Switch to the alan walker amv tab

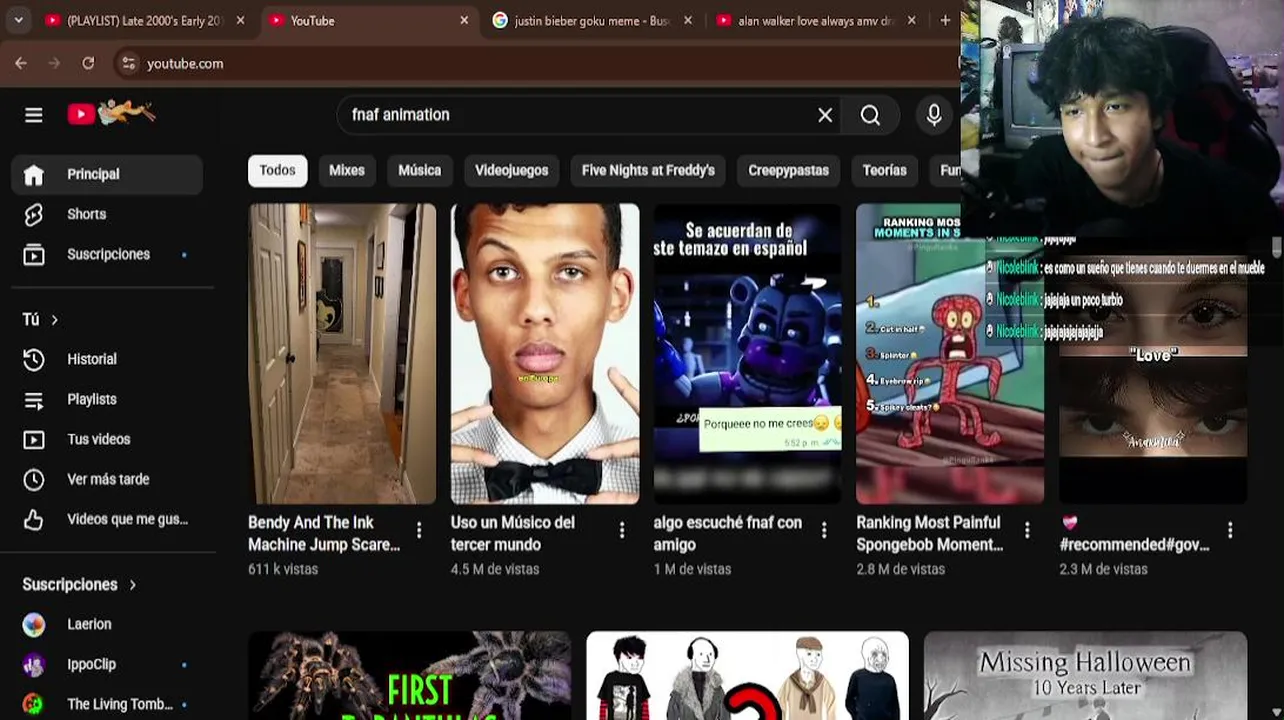click(815, 20)
